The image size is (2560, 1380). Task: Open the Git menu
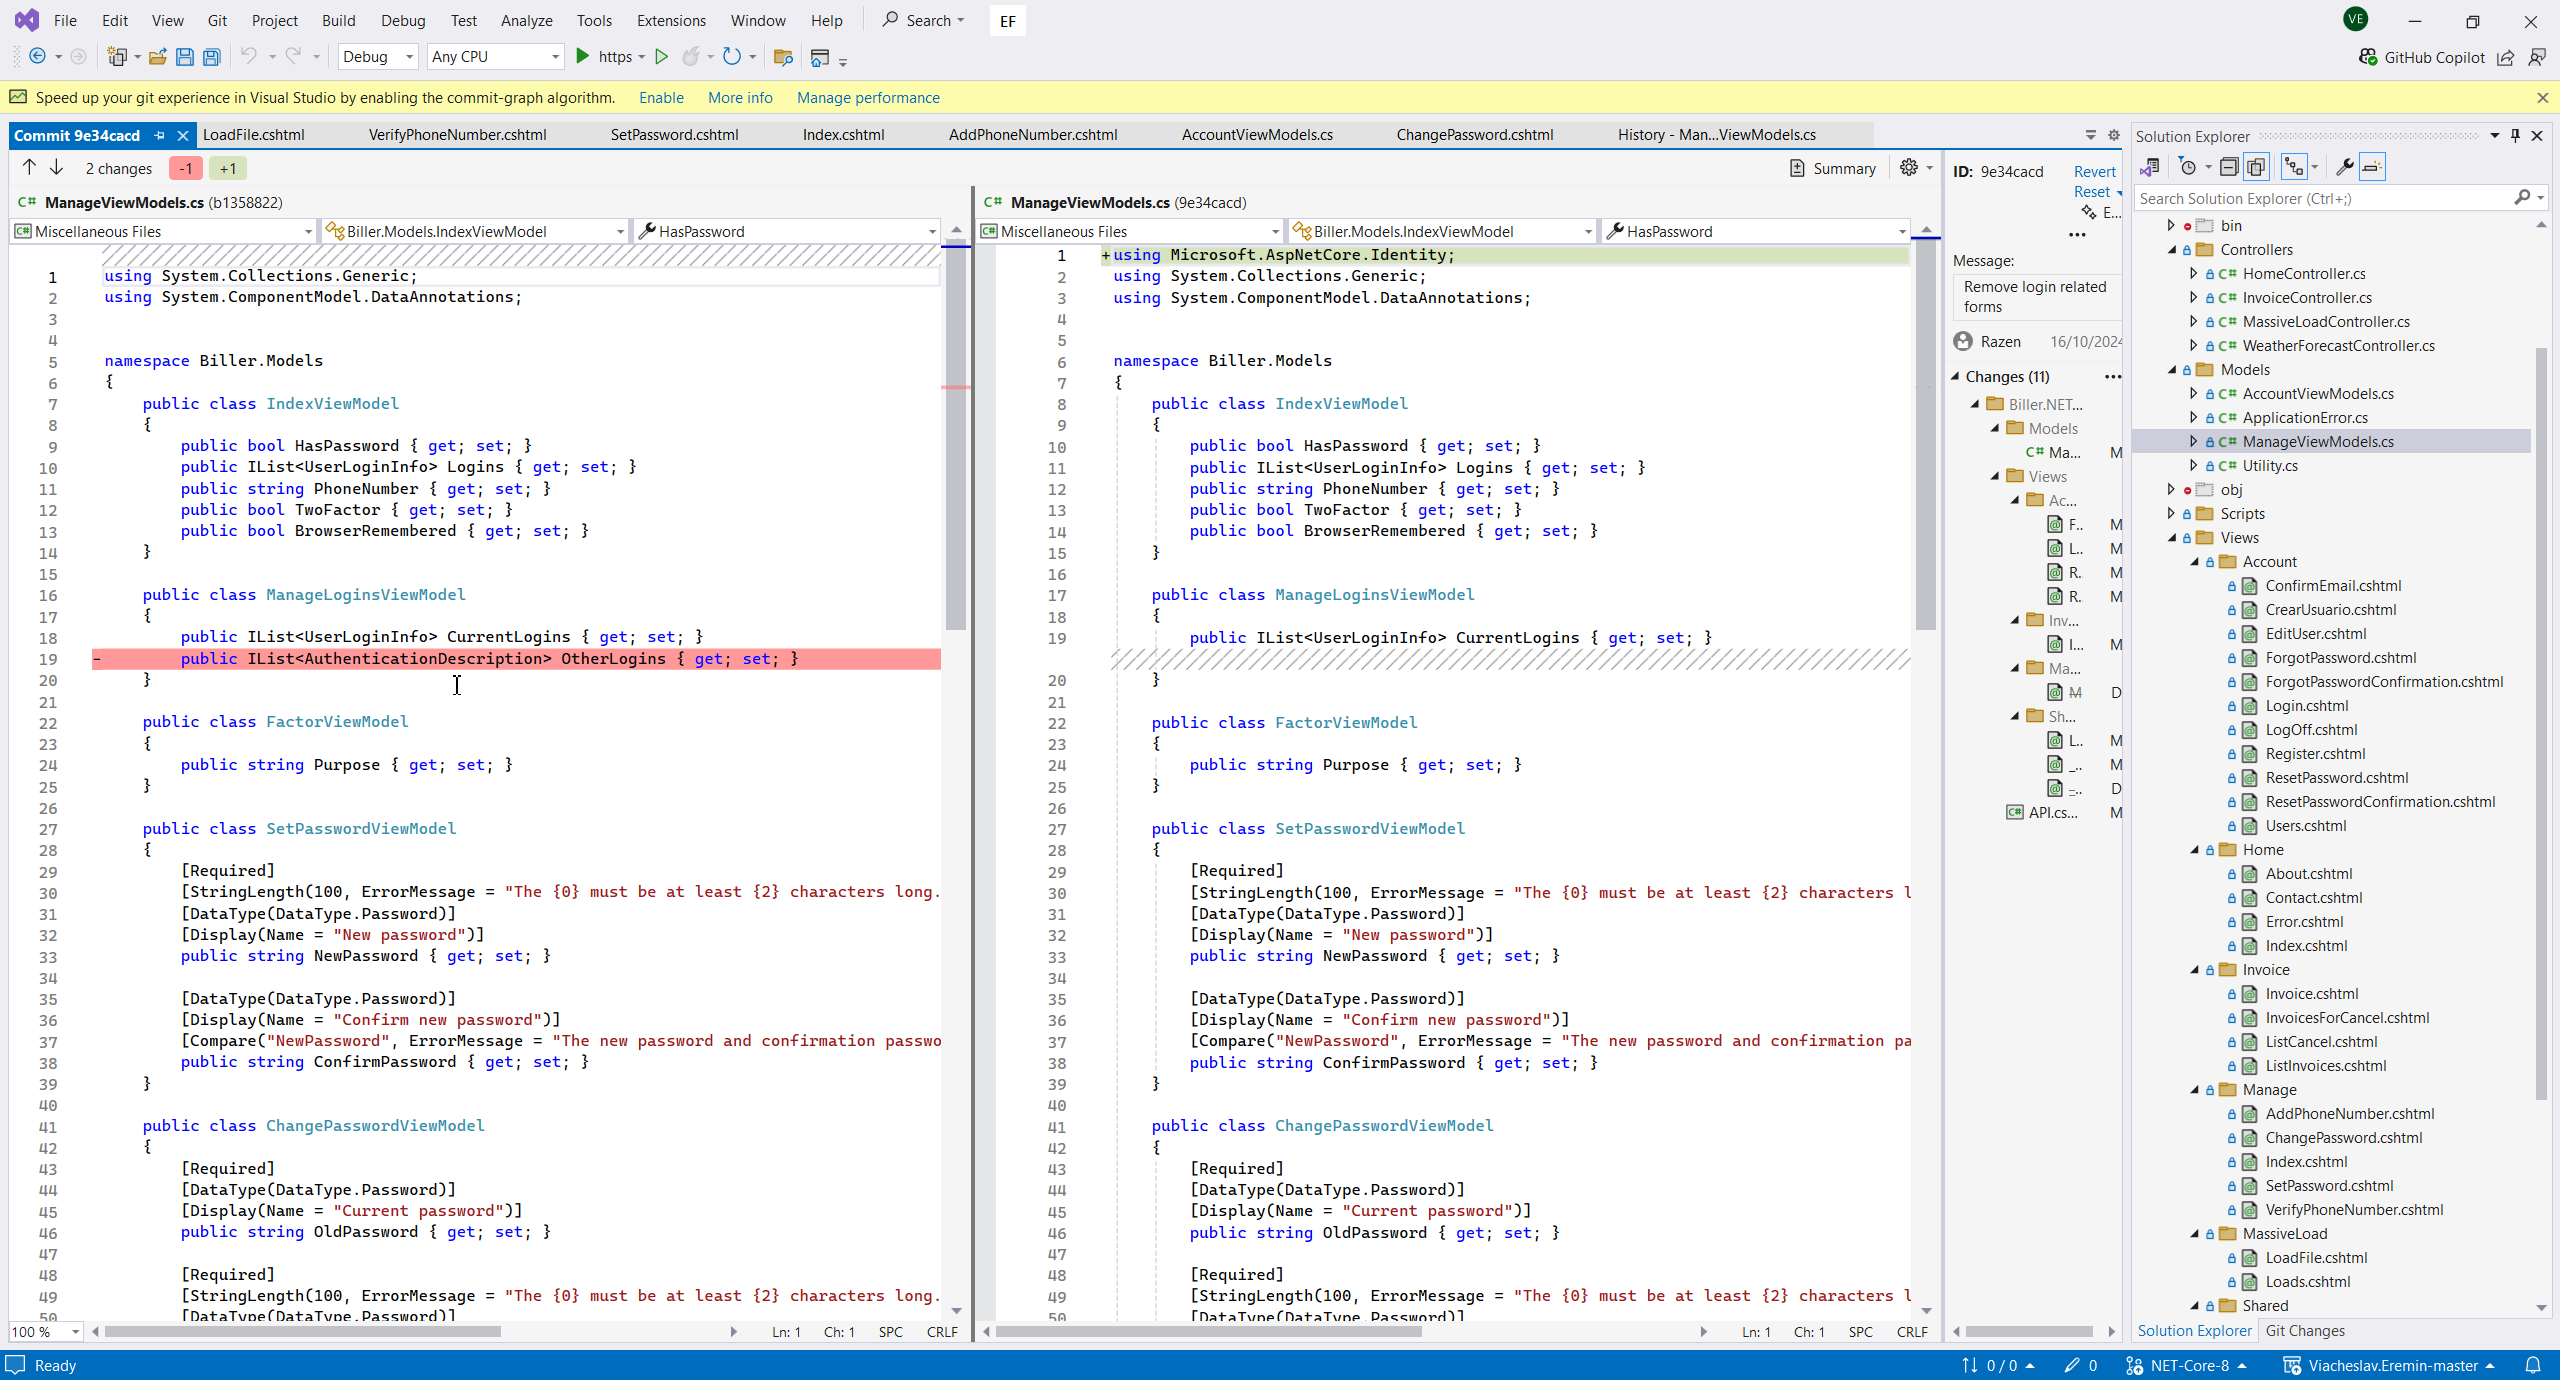(x=217, y=20)
